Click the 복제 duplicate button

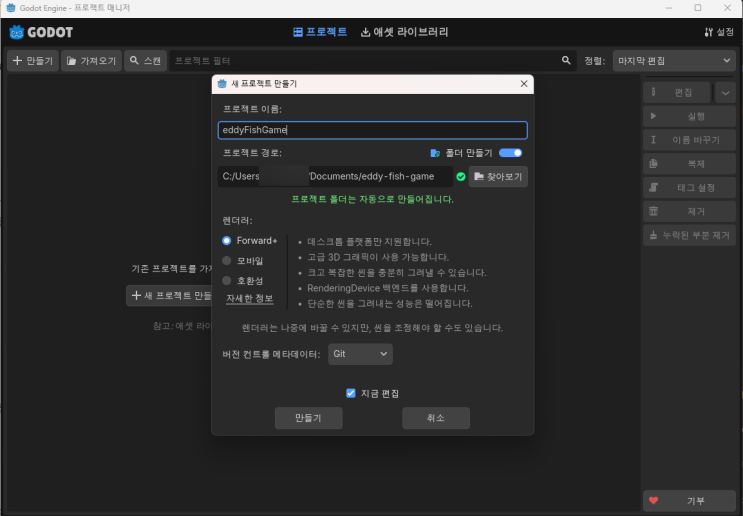click(x=689, y=163)
